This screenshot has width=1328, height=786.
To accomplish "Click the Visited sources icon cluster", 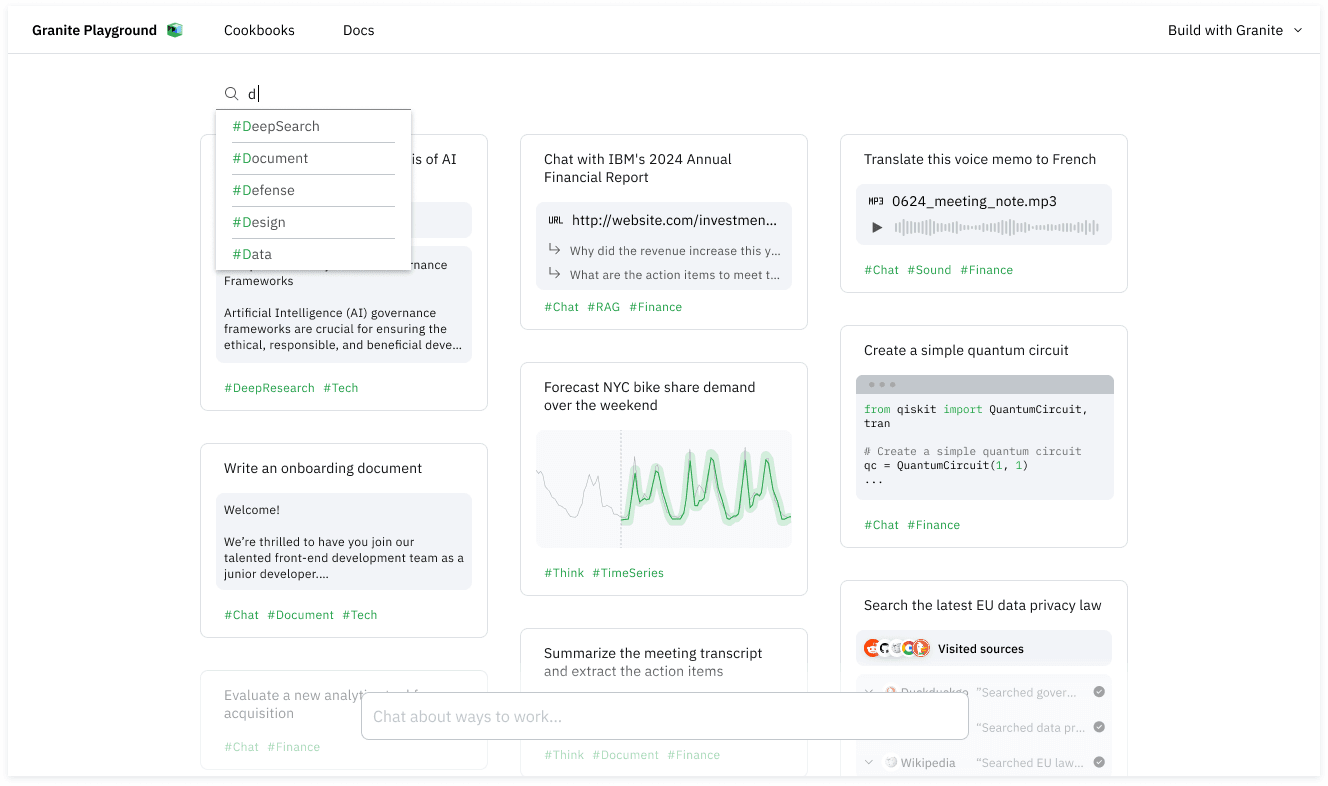I will pyautogui.click(x=897, y=648).
